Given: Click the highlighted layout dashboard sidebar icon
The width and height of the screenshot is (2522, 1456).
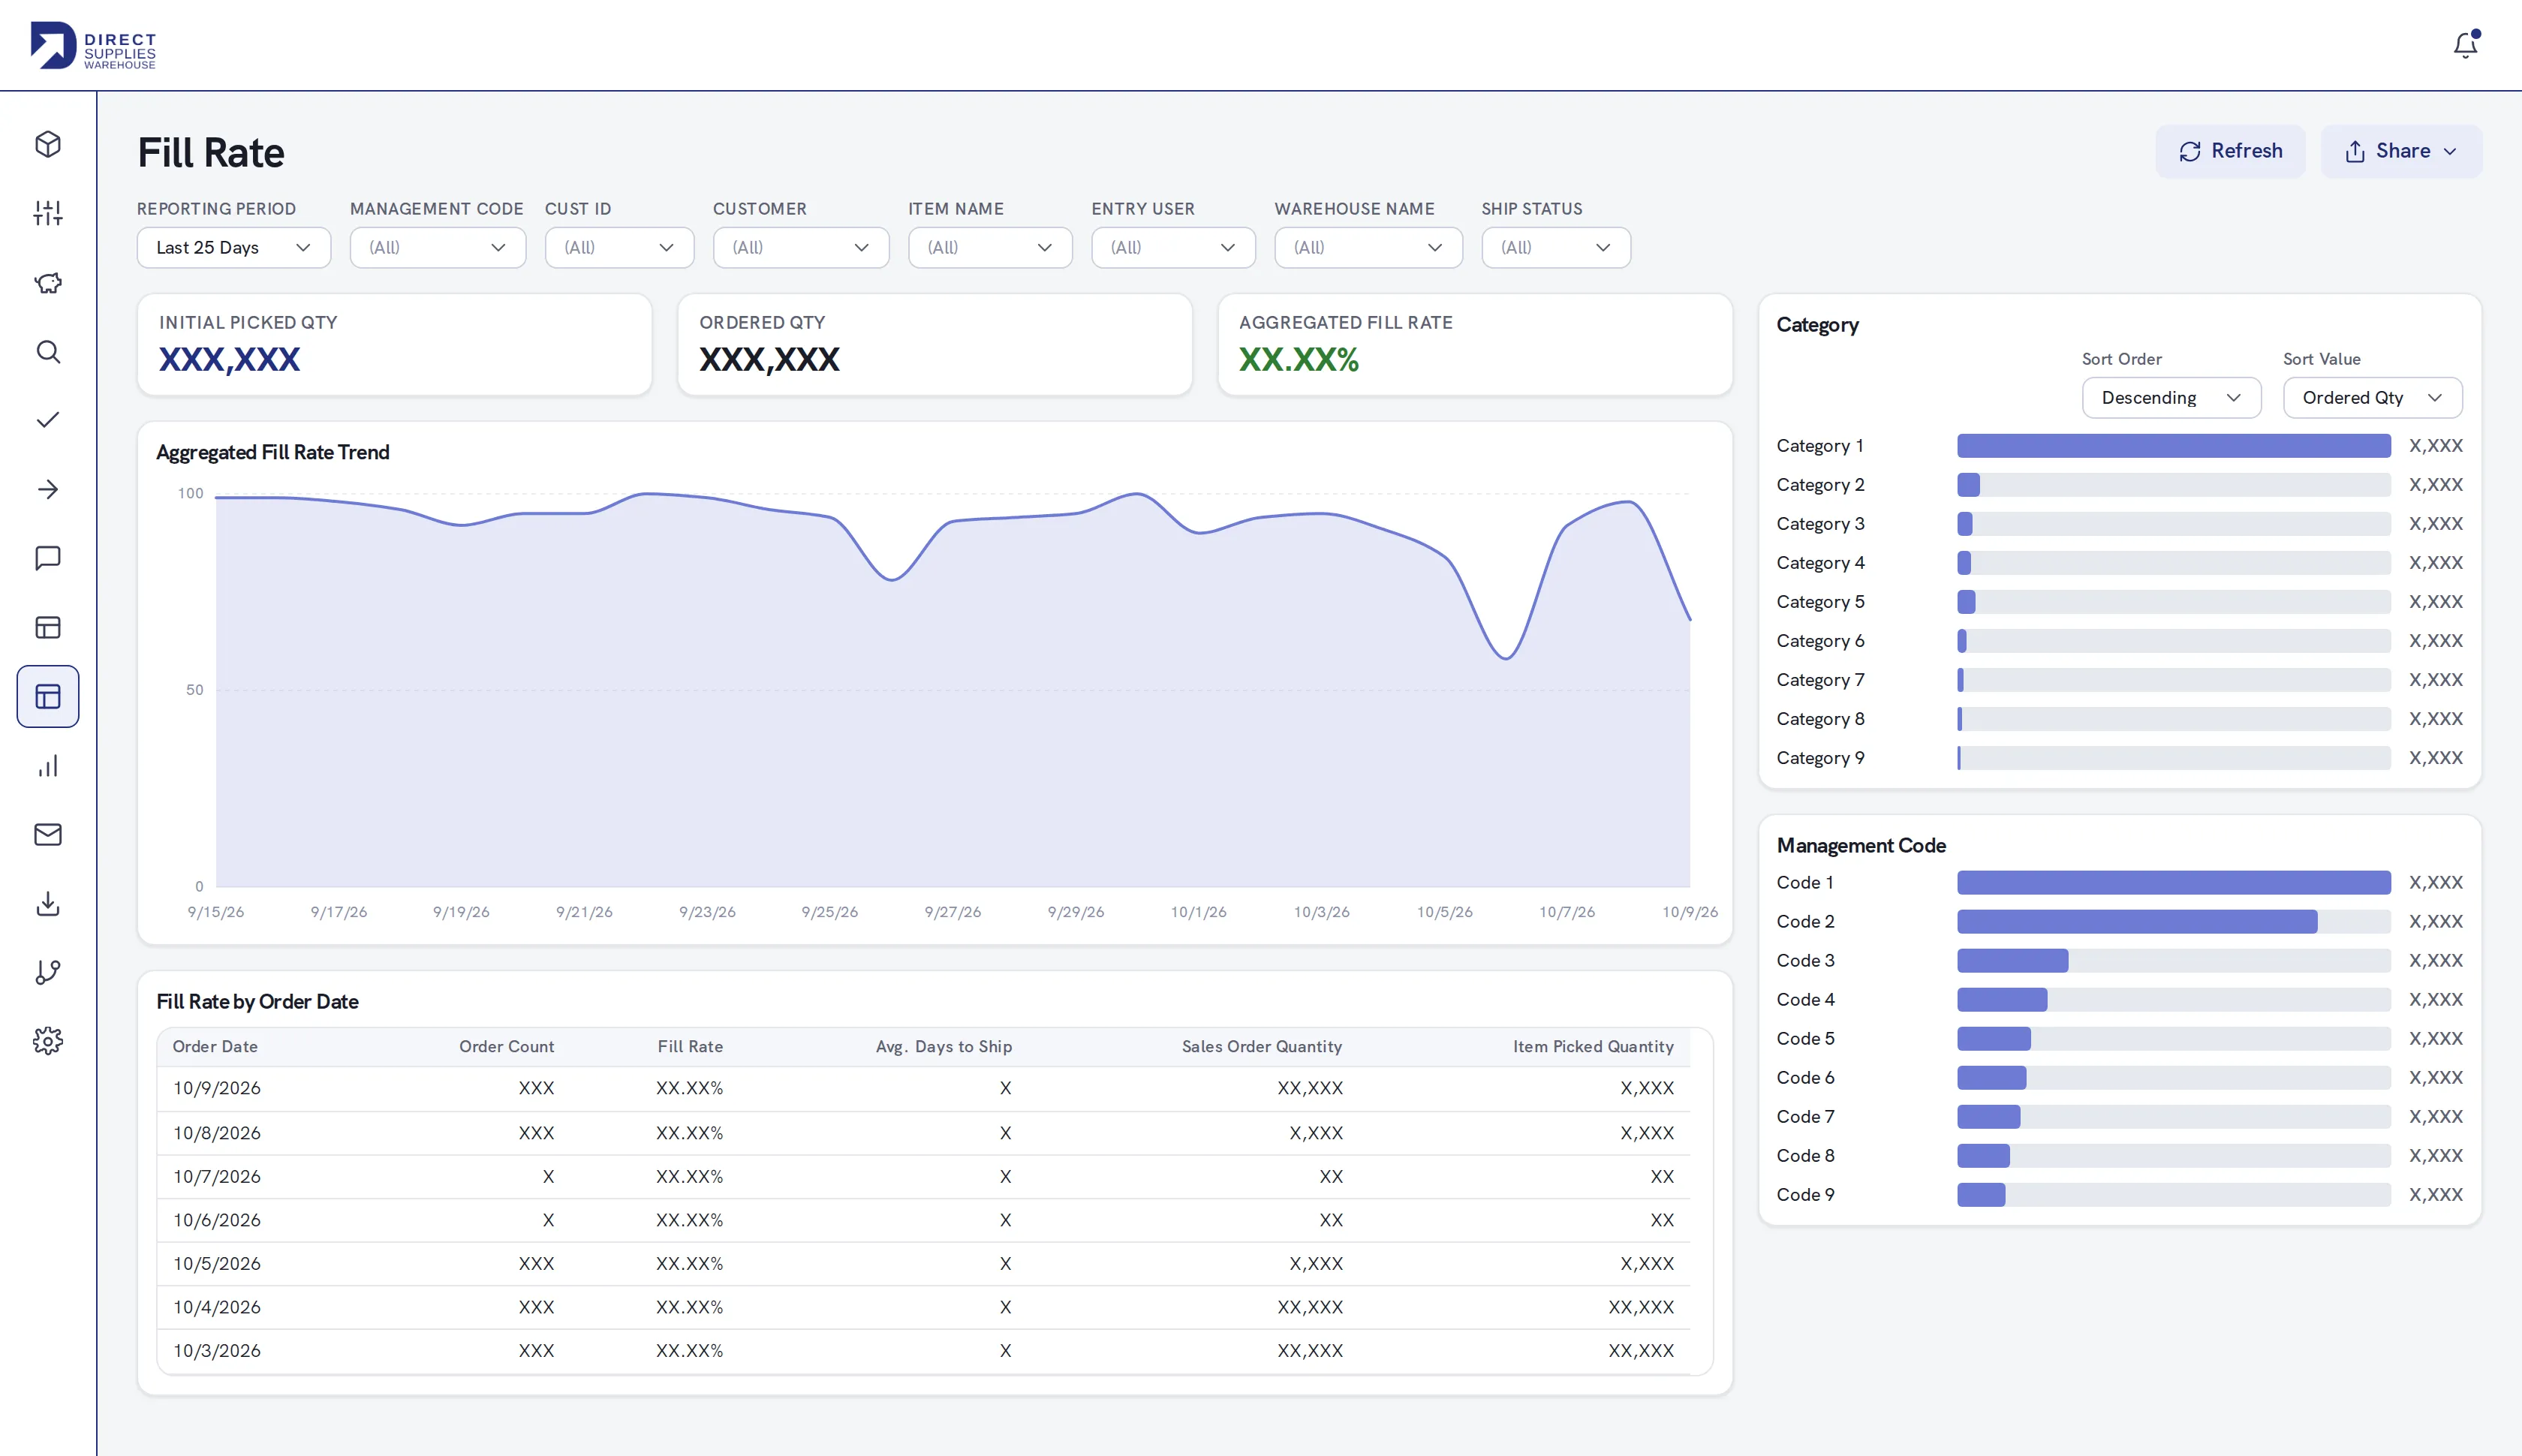Looking at the screenshot, I should 48,696.
